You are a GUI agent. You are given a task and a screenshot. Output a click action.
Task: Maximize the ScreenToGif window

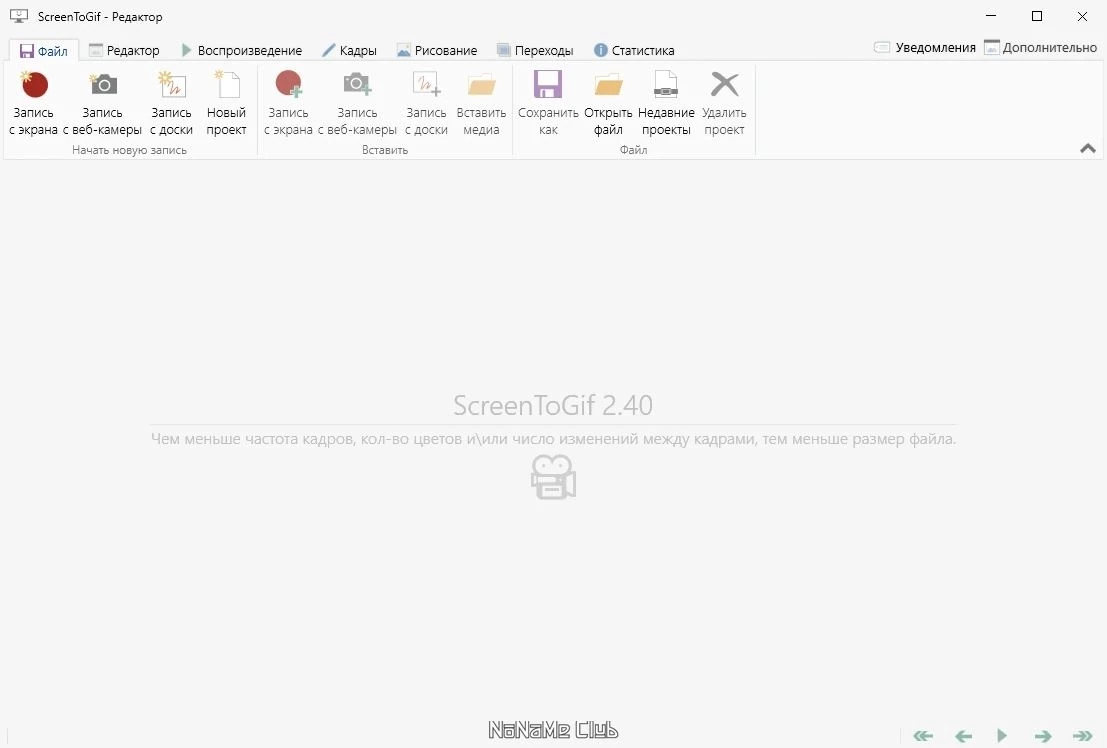pyautogui.click(x=1036, y=16)
